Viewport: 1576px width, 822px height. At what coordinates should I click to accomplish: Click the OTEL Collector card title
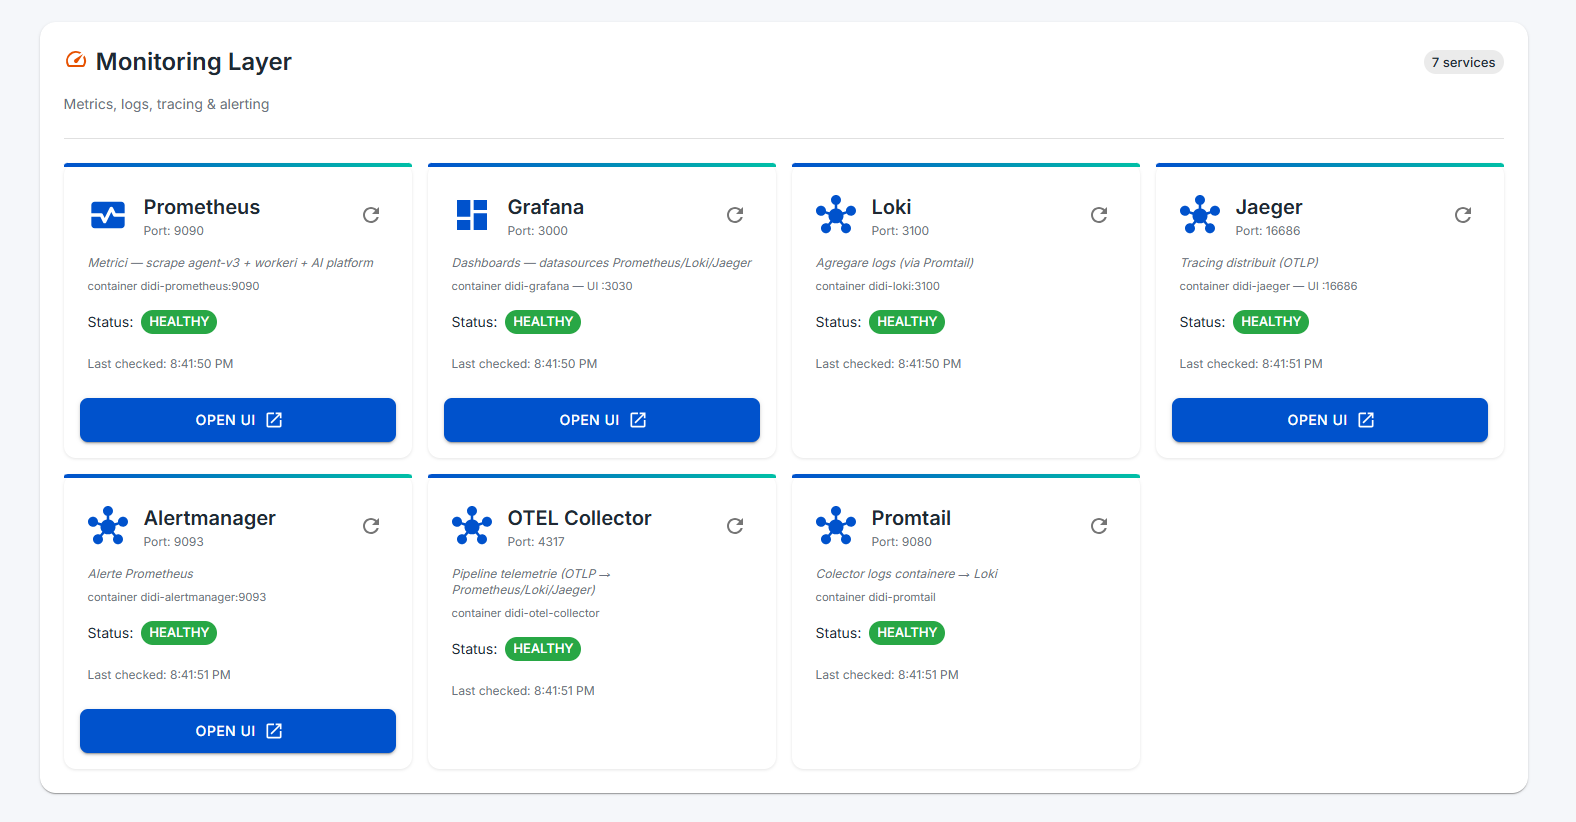click(x=580, y=518)
